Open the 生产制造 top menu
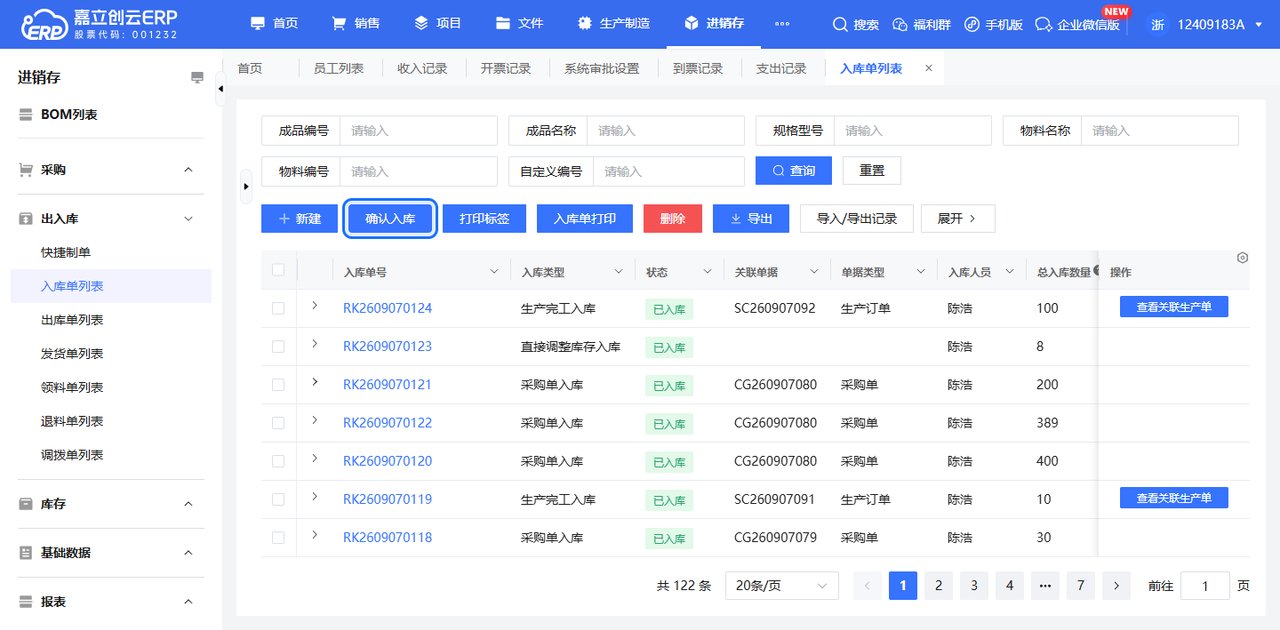 pos(613,23)
